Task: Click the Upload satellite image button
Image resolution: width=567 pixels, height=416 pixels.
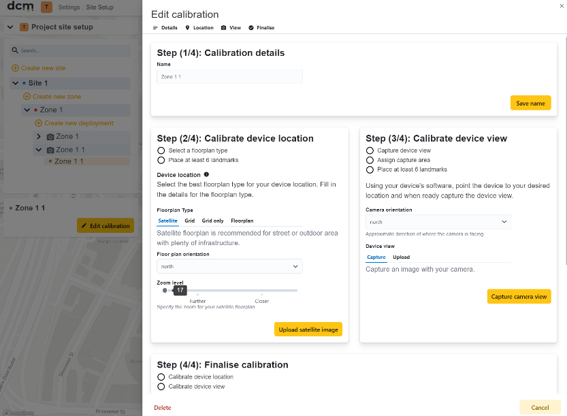Action: point(308,330)
